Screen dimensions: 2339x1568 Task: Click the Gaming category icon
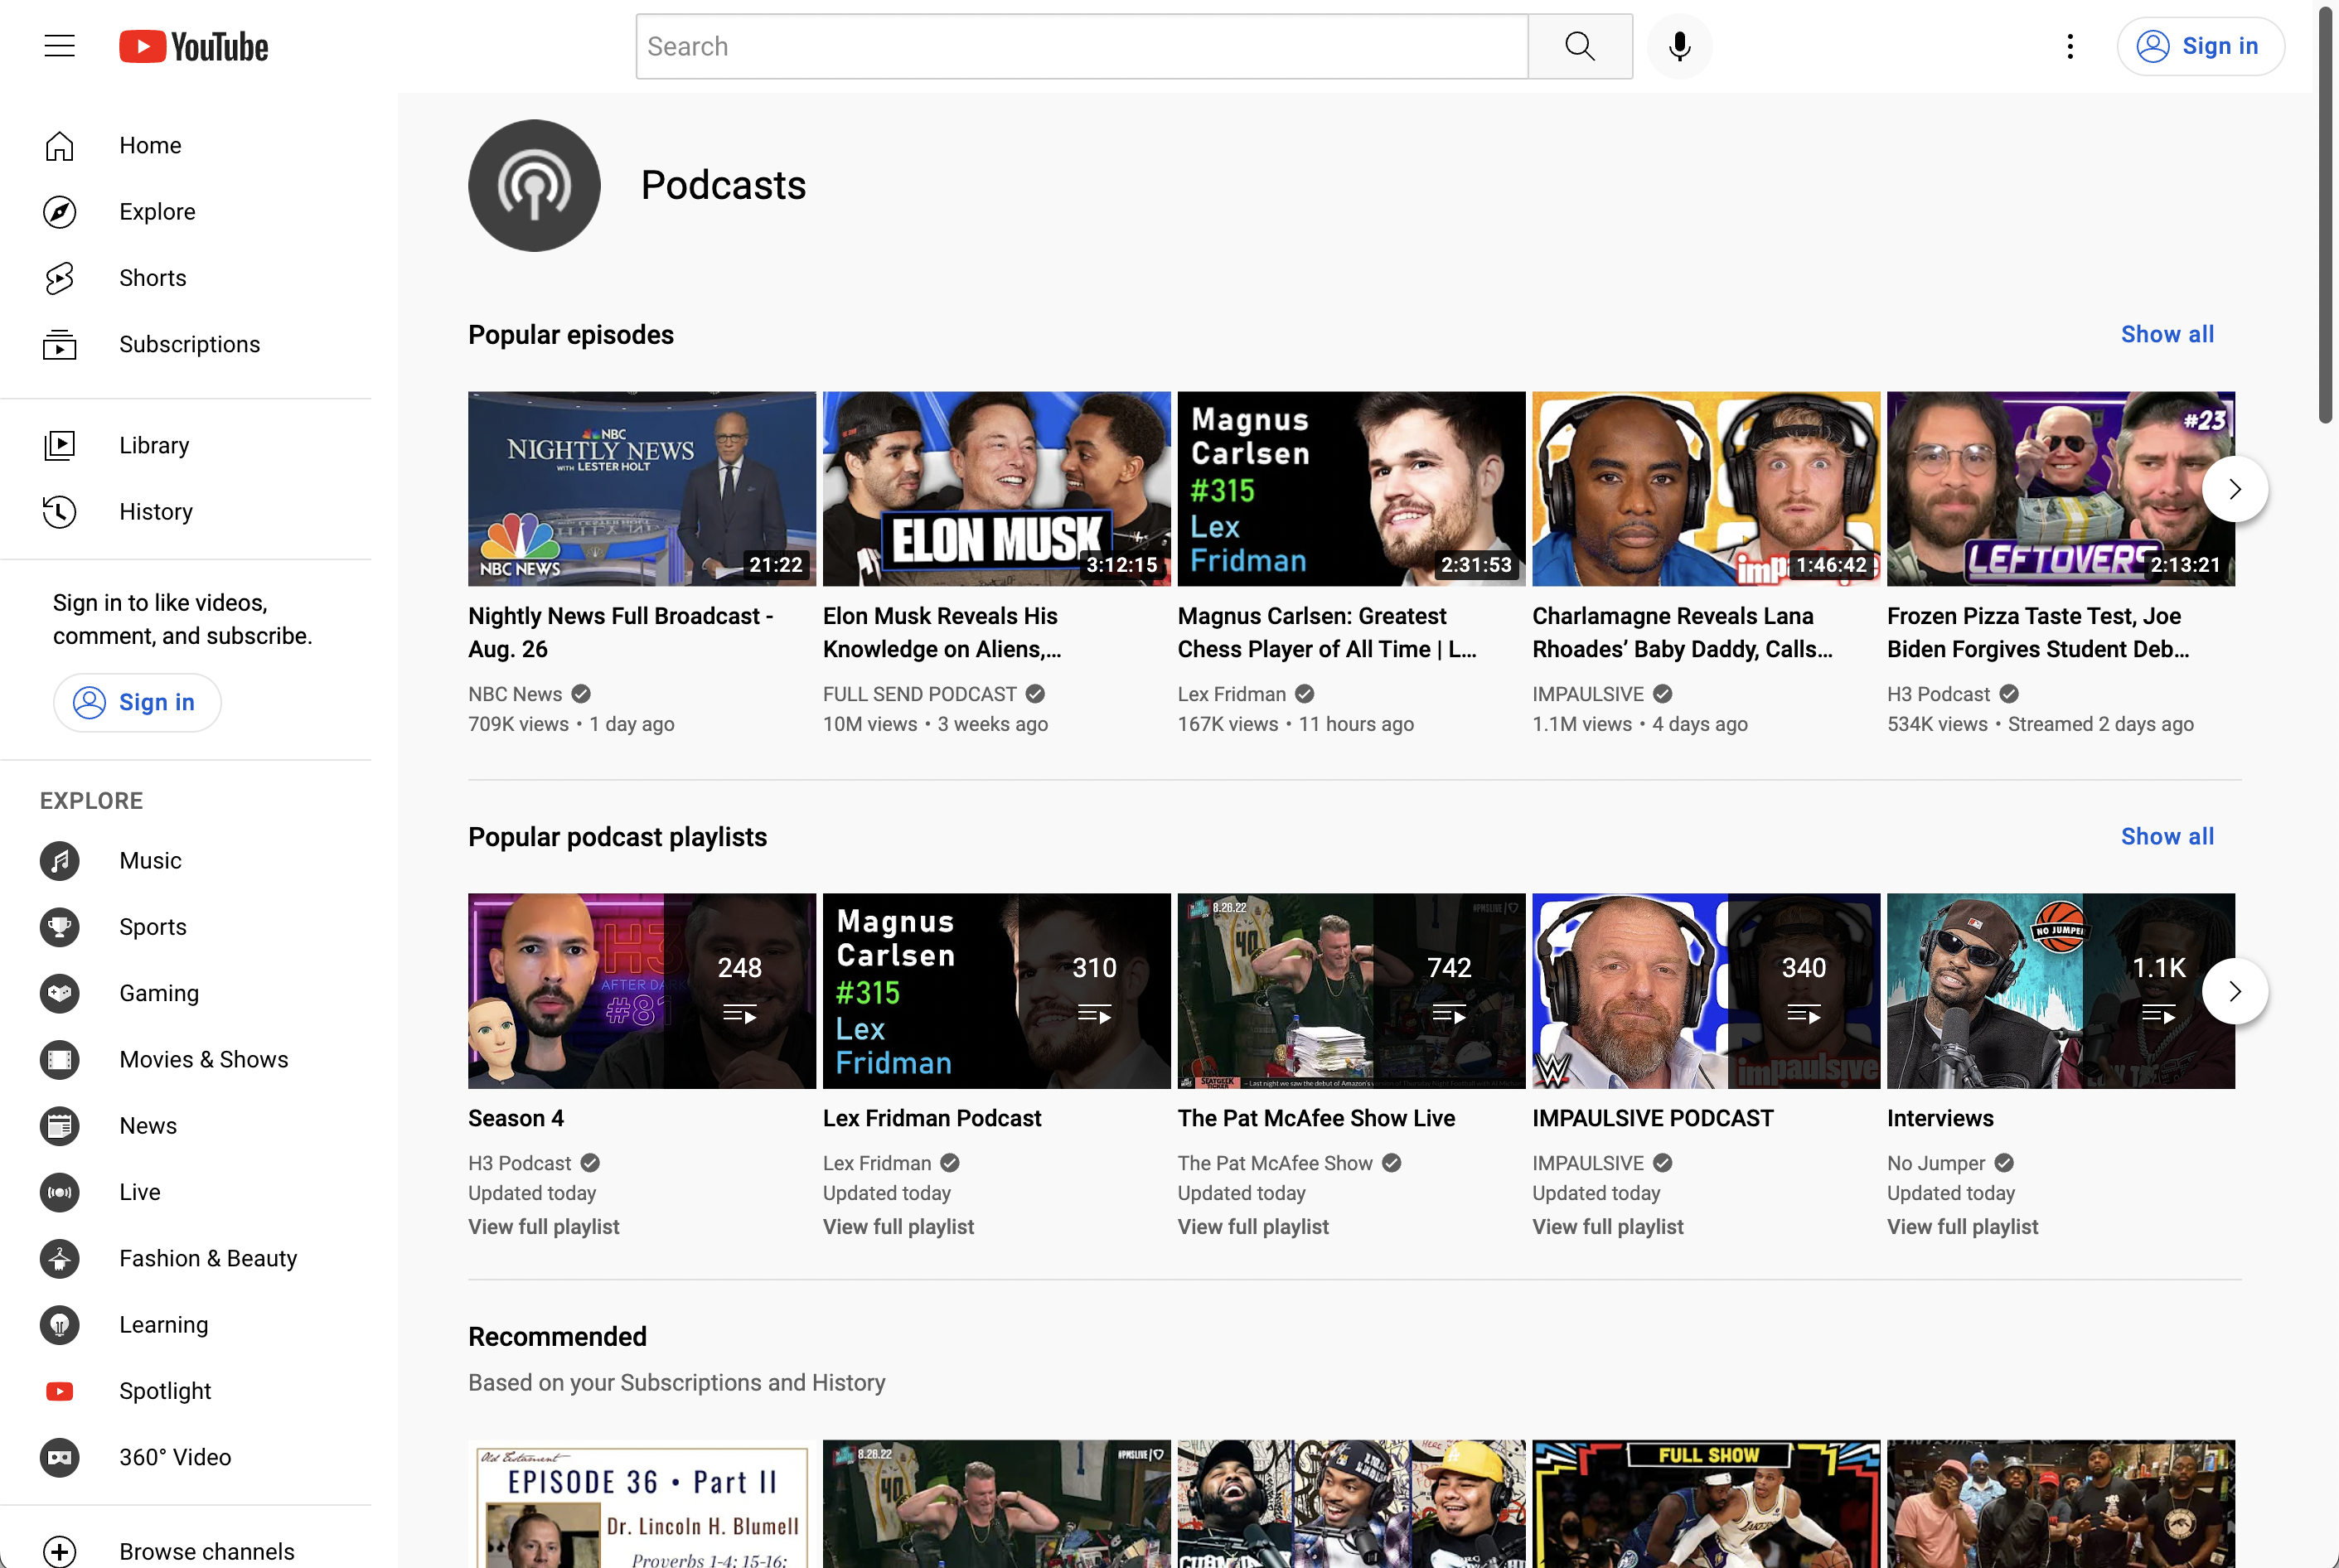point(60,993)
